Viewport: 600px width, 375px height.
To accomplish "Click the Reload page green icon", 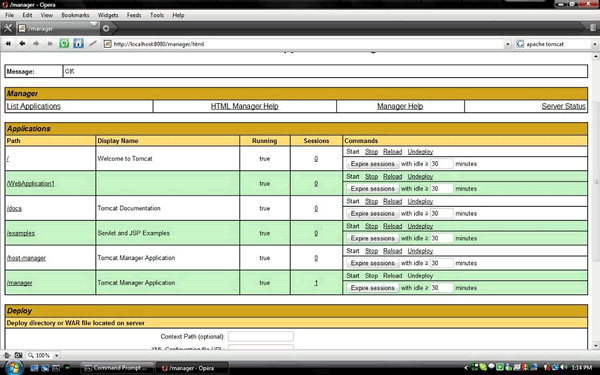I will point(64,44).
